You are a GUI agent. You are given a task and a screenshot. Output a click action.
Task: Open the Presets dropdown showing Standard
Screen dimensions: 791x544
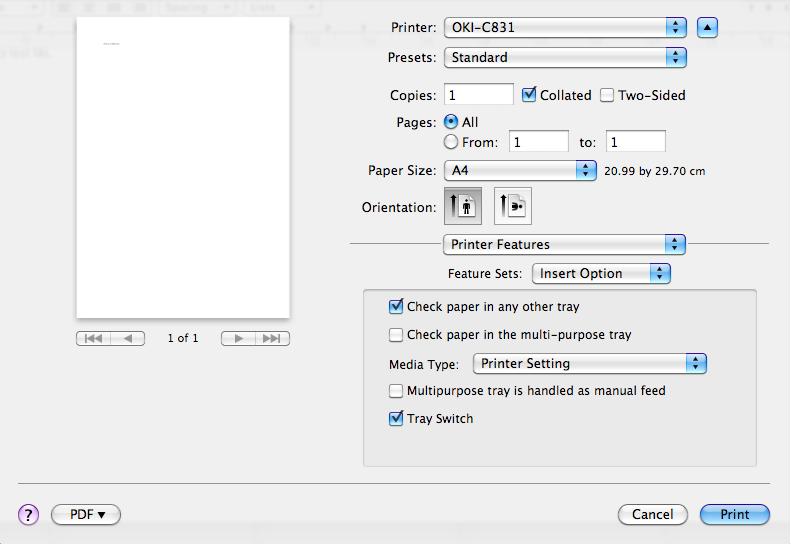tap(565, 58)
